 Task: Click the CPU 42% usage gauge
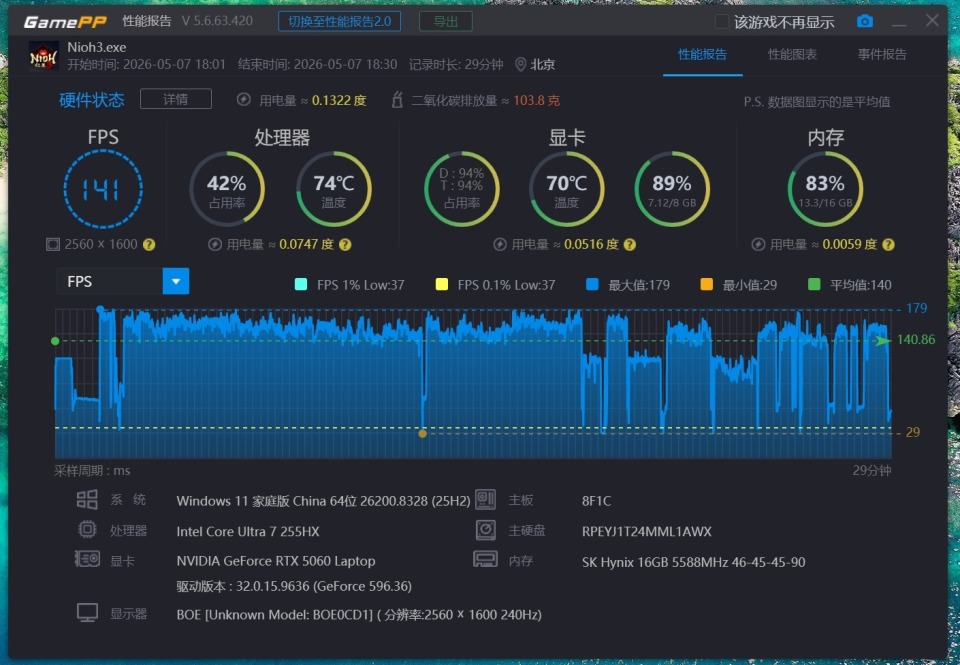point(227,189)
